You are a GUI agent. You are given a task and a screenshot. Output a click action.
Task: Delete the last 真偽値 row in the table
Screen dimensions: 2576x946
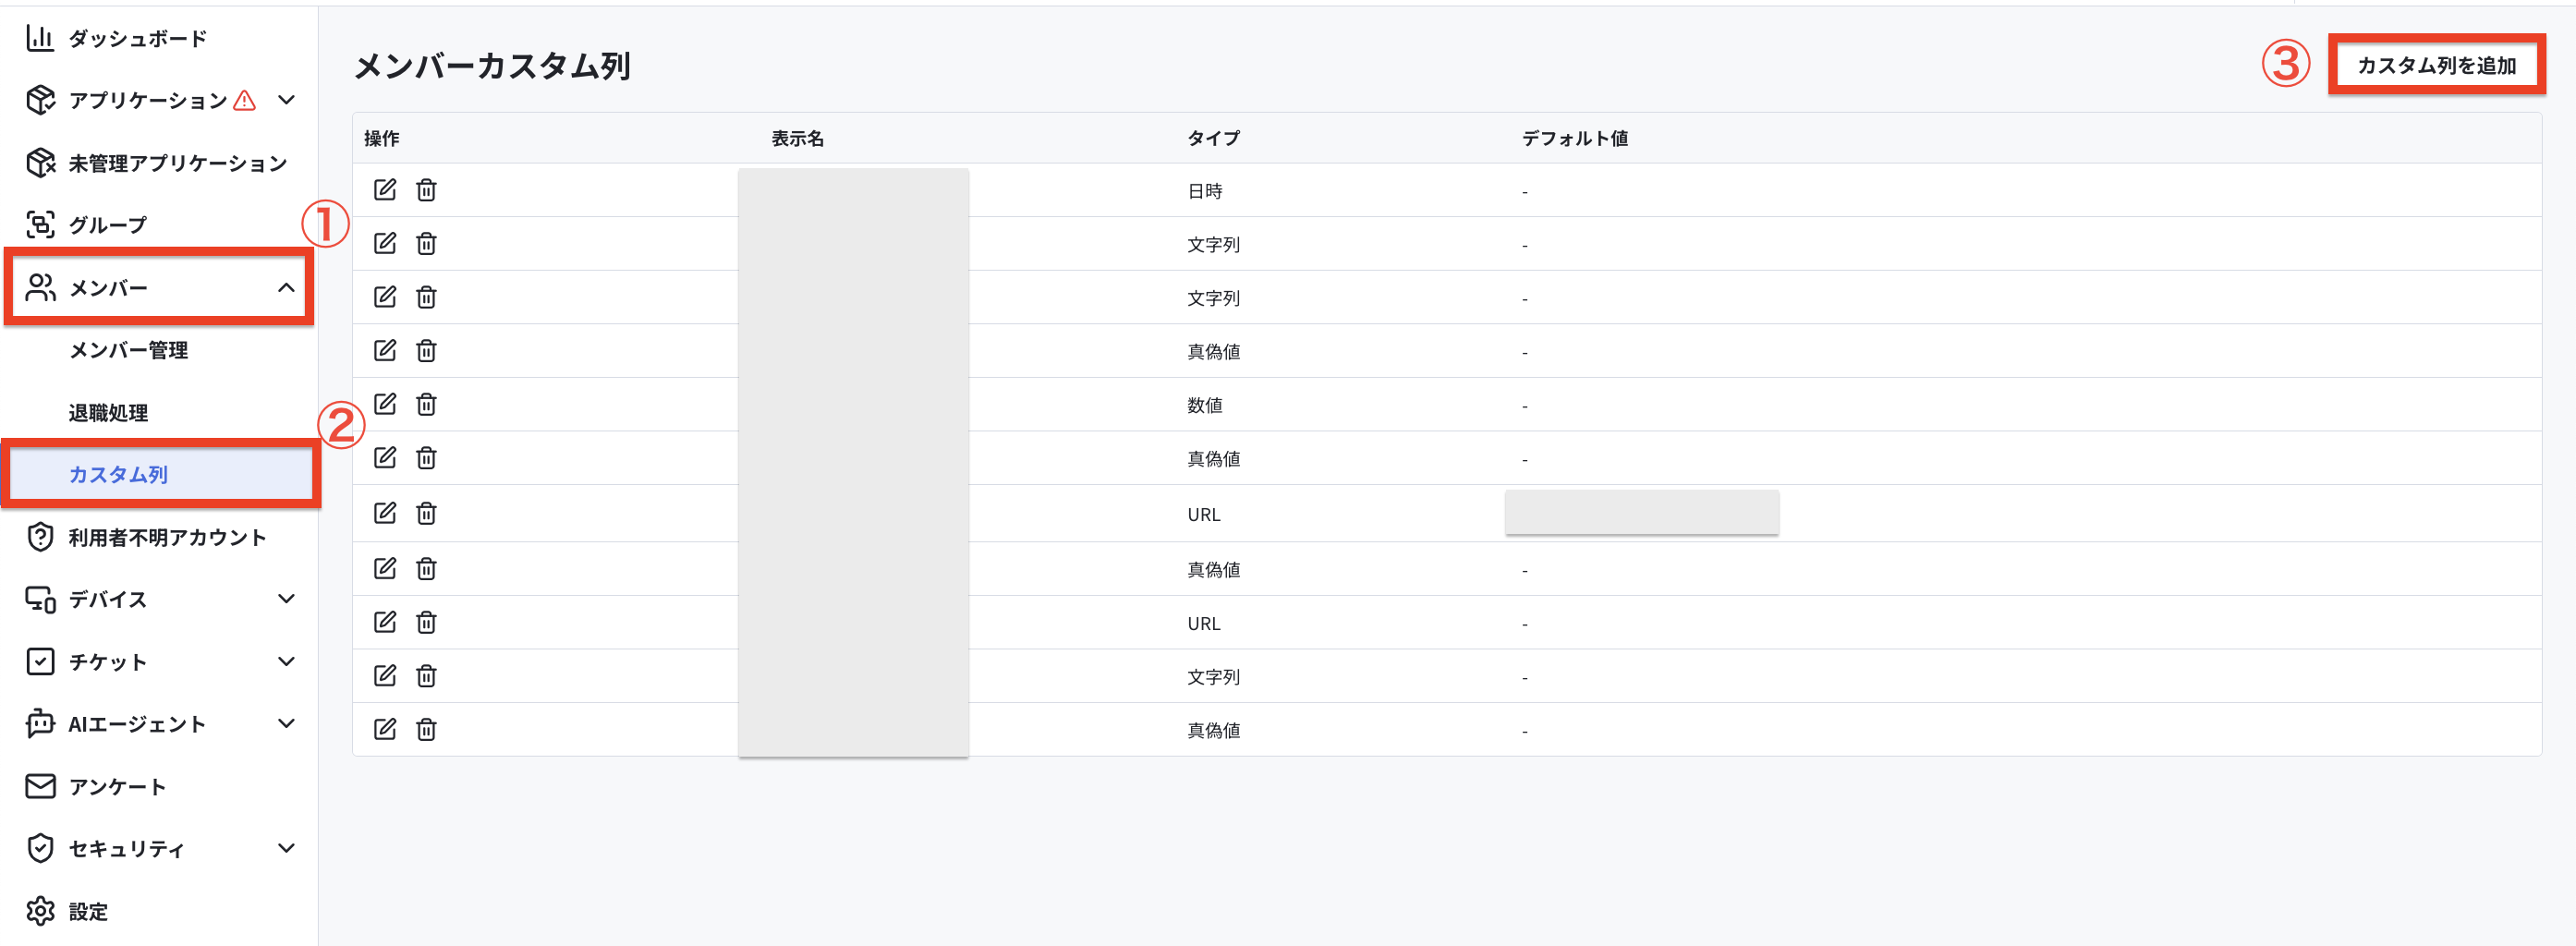(426, 729)
